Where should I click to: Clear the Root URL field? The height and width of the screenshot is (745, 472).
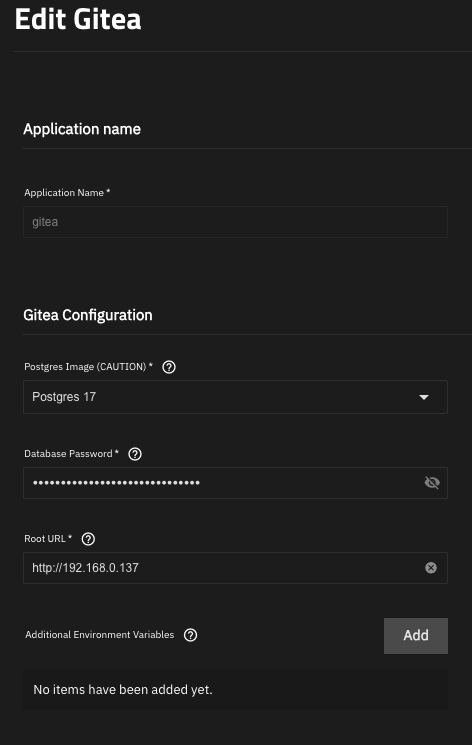point(431,568)
